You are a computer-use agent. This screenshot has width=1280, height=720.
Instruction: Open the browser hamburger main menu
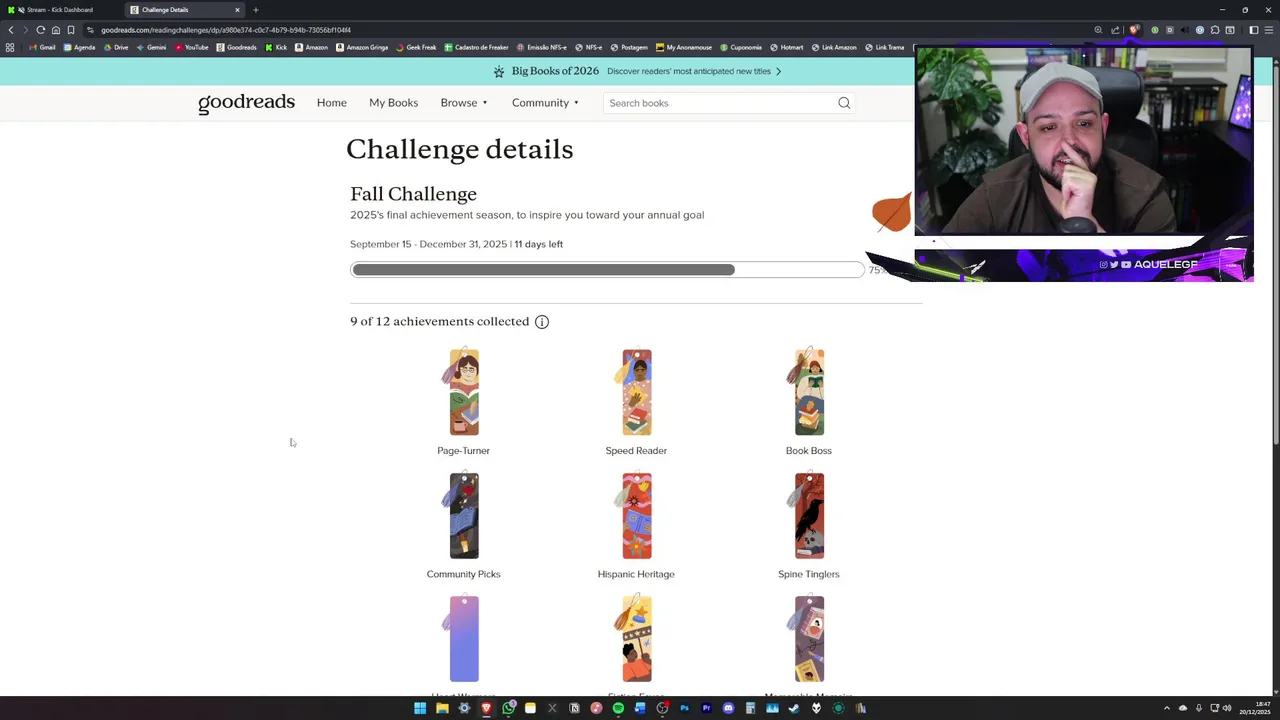[x=1270, y=30]
